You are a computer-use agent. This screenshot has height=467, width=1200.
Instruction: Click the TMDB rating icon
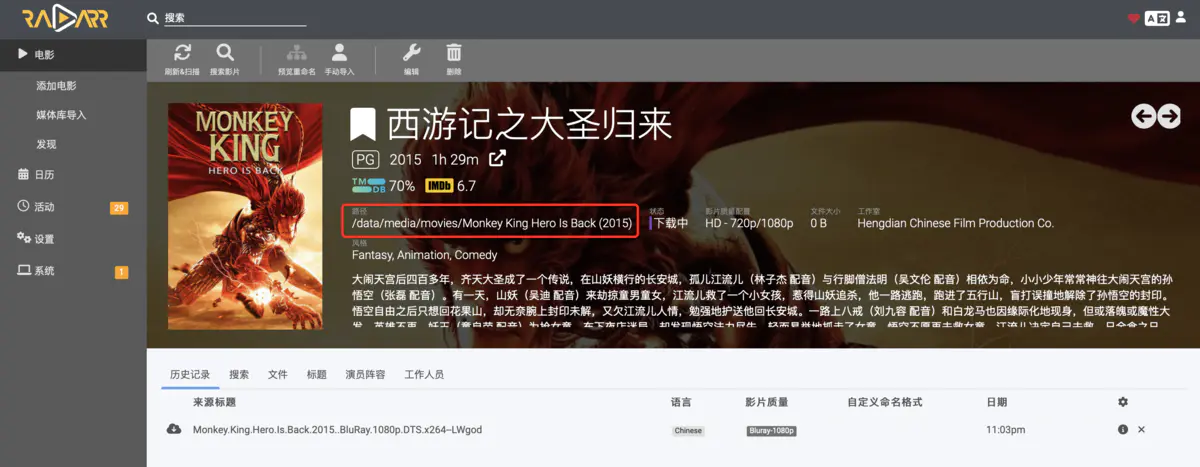(368, 185)
